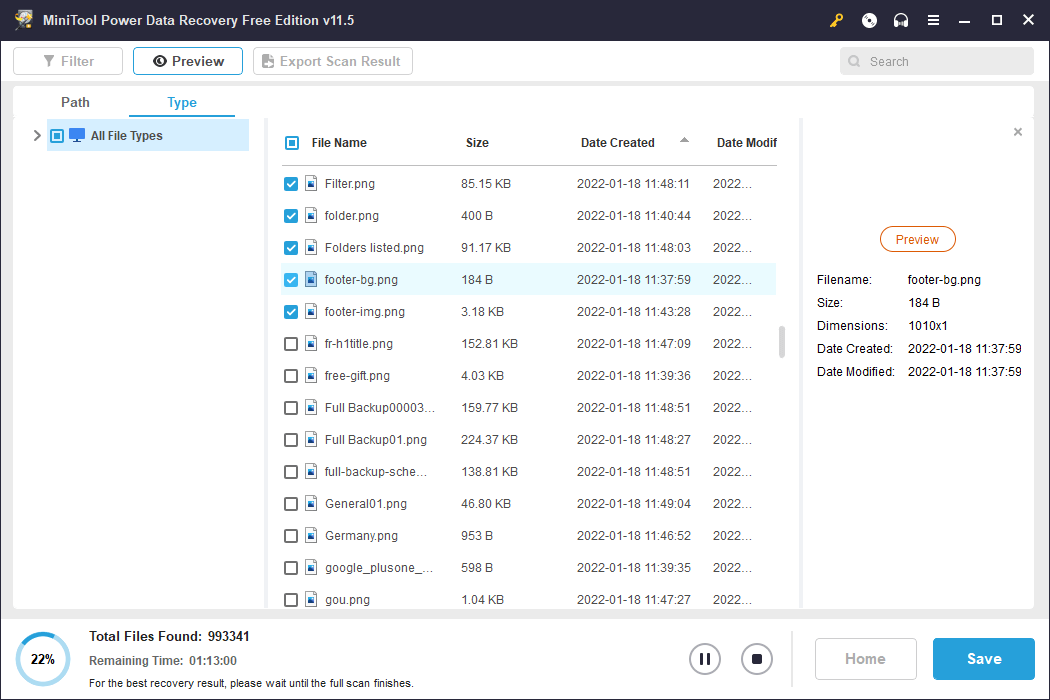
Task: Open the bootable media disc icon
Action: pyautogui.click(x=869, y=20)
